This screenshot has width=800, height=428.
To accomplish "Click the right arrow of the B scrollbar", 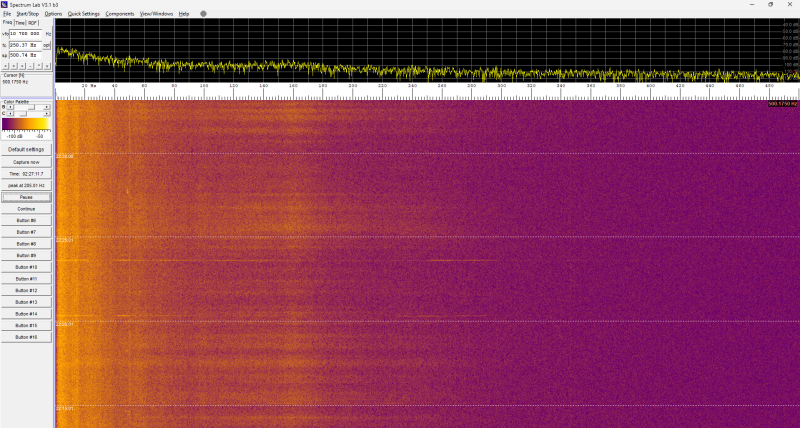I will click(47, 107).
